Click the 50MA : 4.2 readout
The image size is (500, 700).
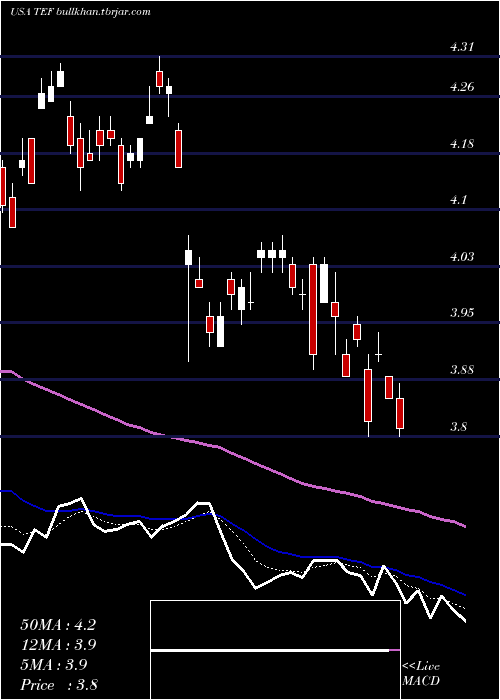[58, 625]
